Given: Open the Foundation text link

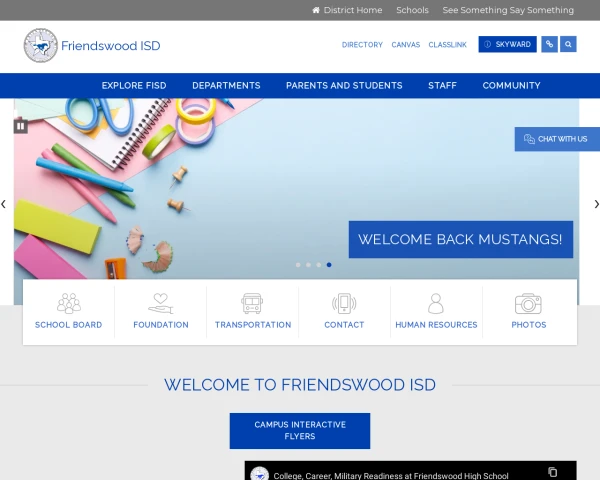Looking at the screenshot, I should click(161, 325).
